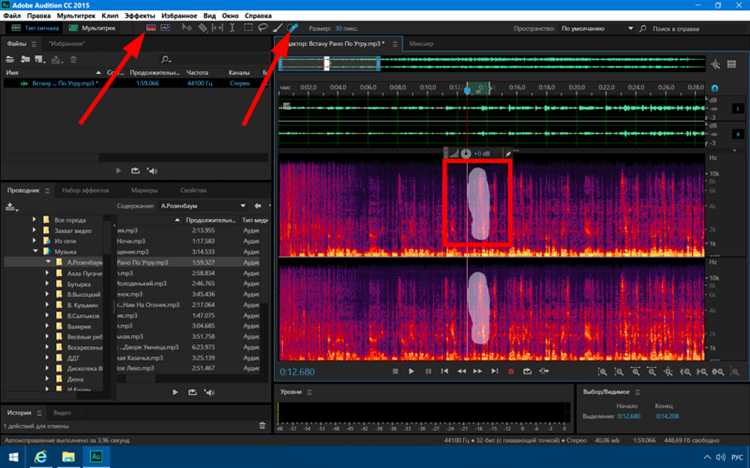Click the Fast Forward transport button
This screenshot has width=750, height=468.
pos(477,371)
